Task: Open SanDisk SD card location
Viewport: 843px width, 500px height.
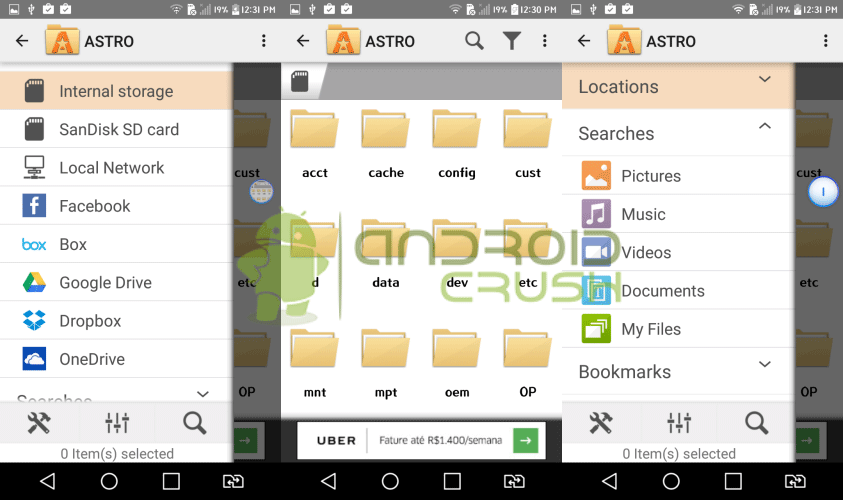Action: click(116, 129)
